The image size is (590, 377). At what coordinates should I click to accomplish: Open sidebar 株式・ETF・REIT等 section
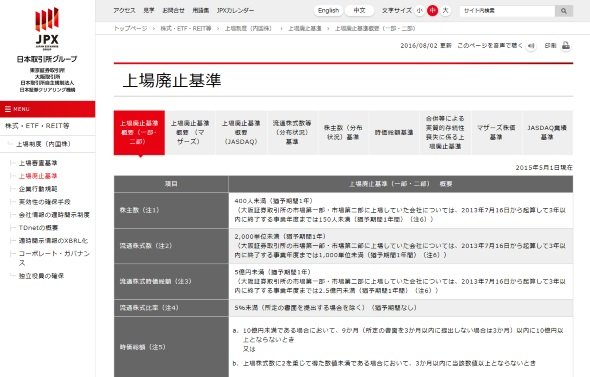[37, 126]
